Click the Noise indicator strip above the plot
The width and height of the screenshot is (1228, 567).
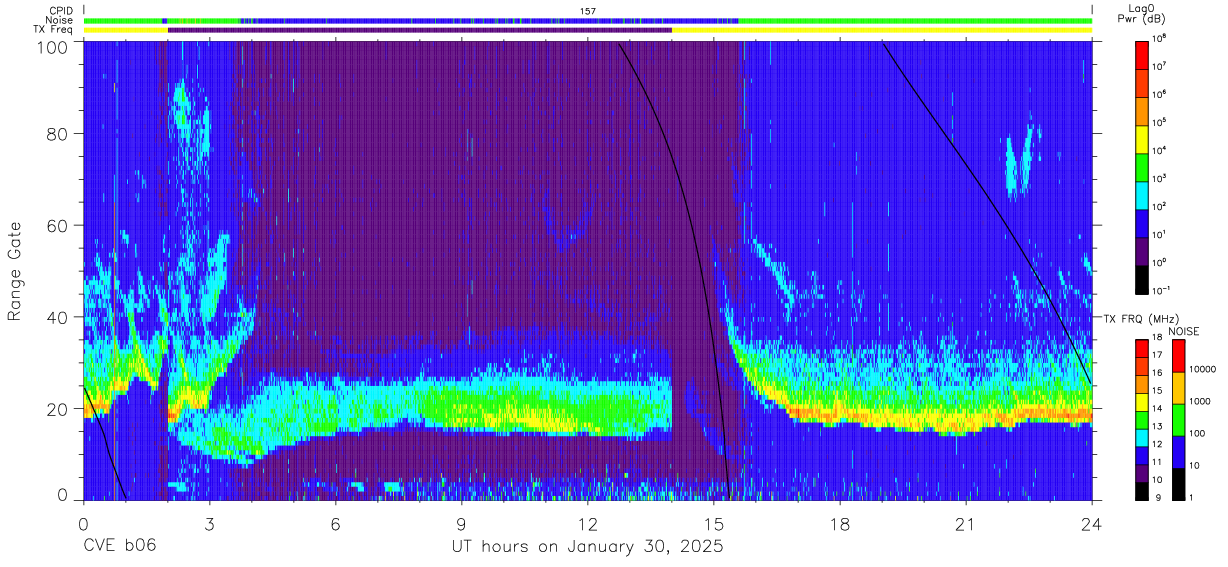point(588,20)
